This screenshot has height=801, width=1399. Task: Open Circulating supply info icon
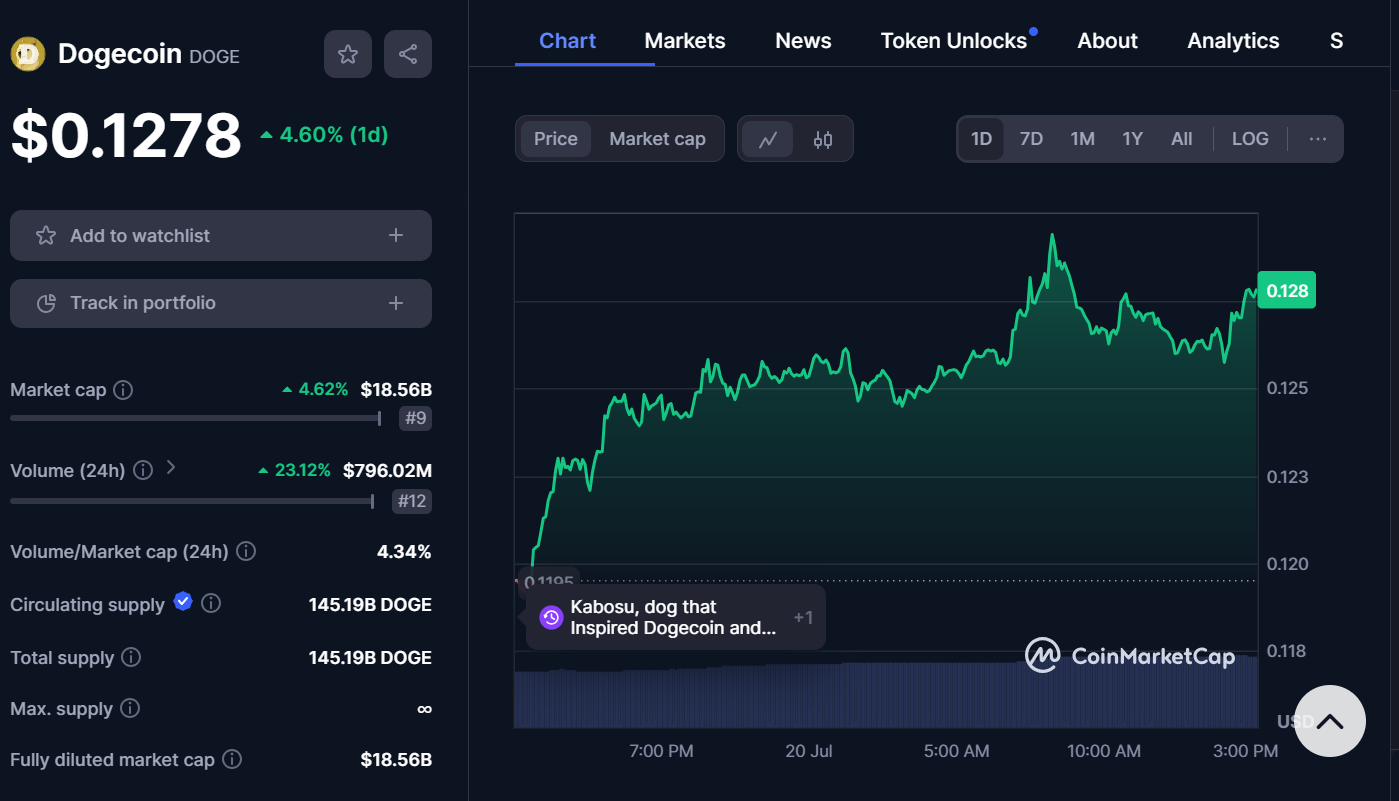click(x=211, y=604)
